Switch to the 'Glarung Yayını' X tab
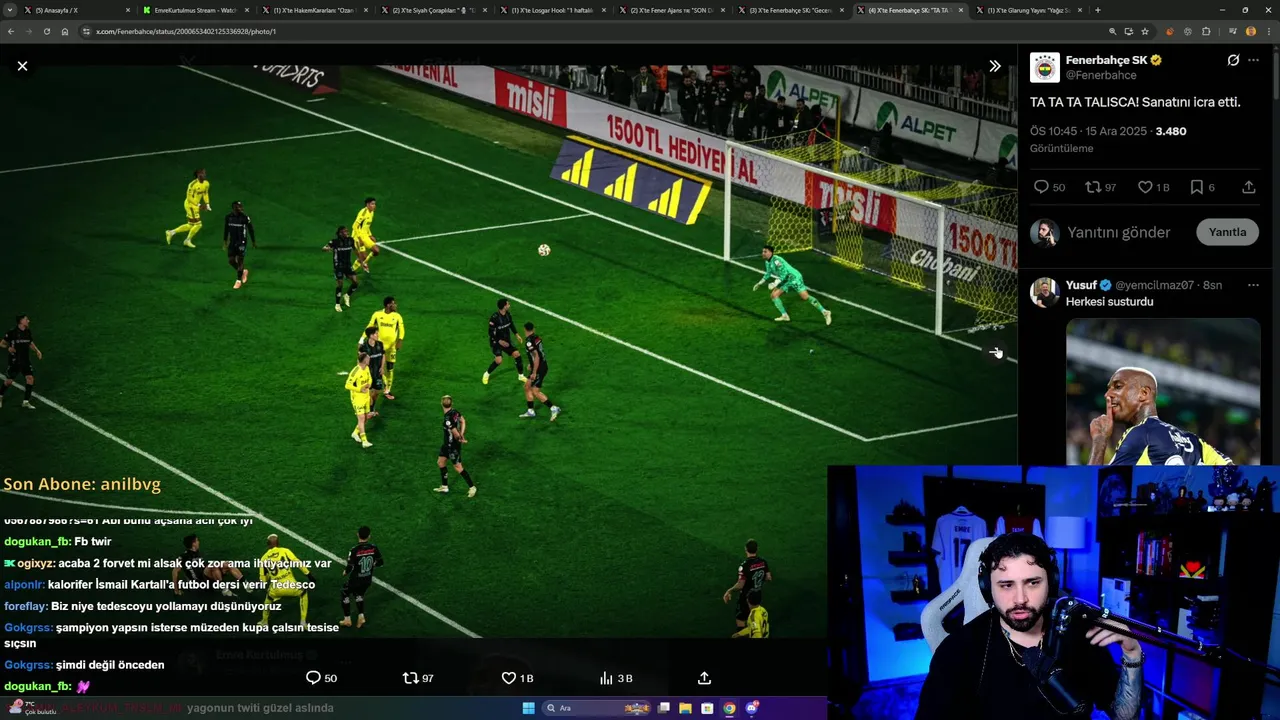This screenshot has width=1280, height=720. [1028, 10]
